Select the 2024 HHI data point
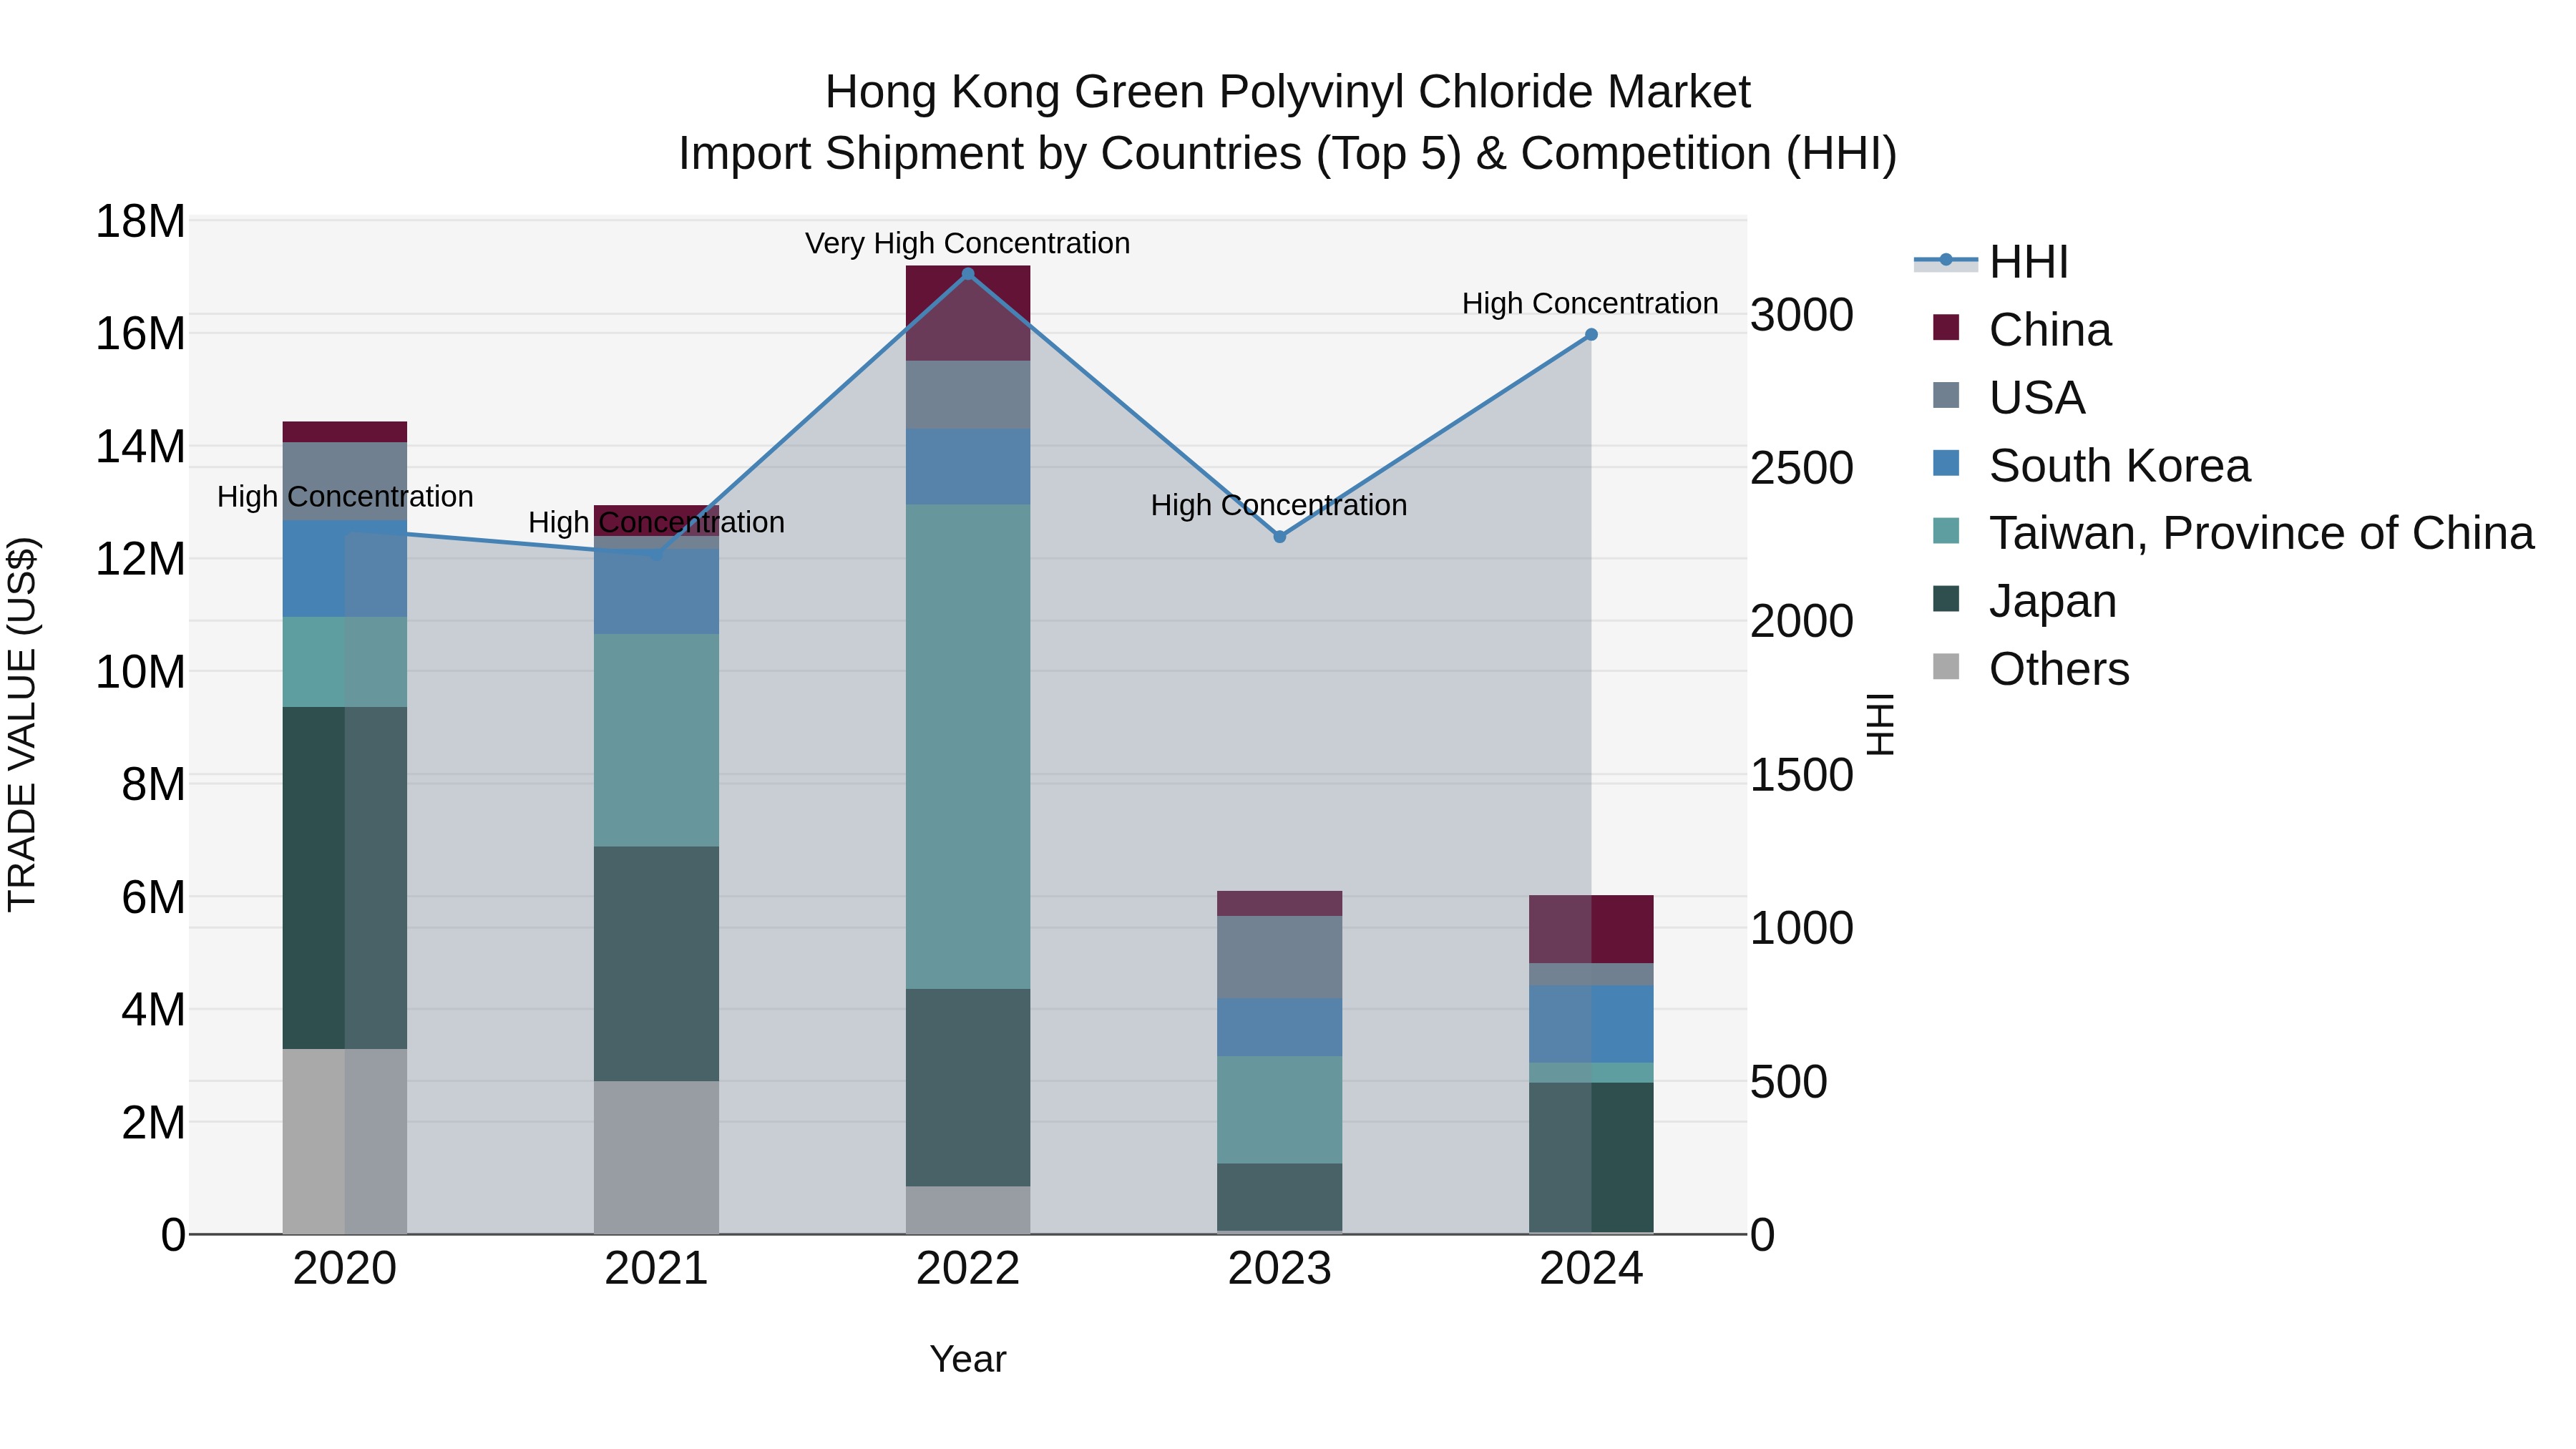 pyautogui.click(x=1592, y=335)
